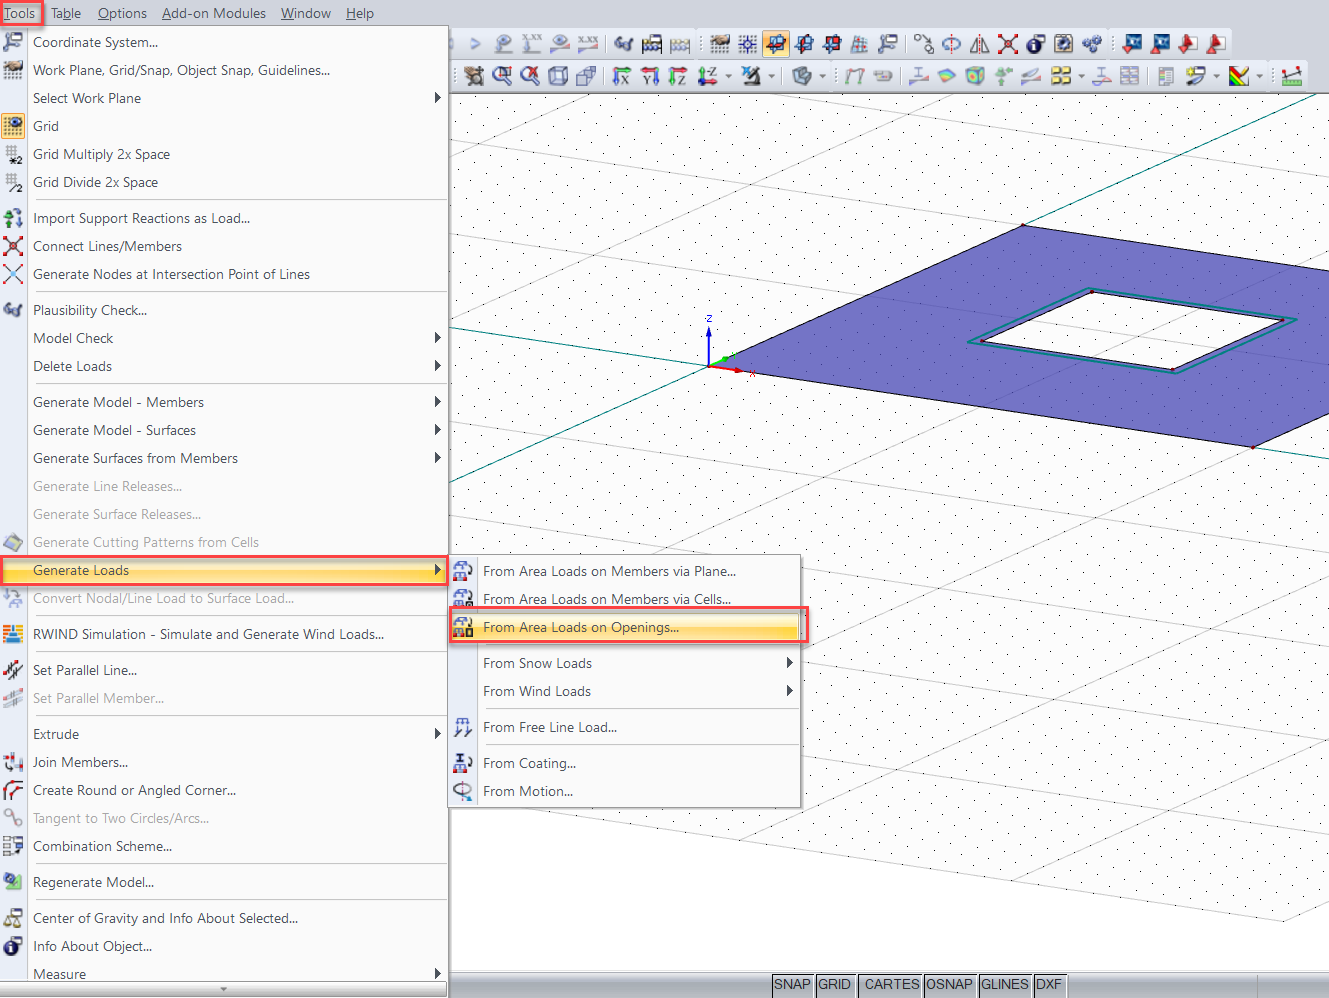Toggle GLINES in the status bar
This screenshot has height=998, width=1329.
coord(1005,985)
